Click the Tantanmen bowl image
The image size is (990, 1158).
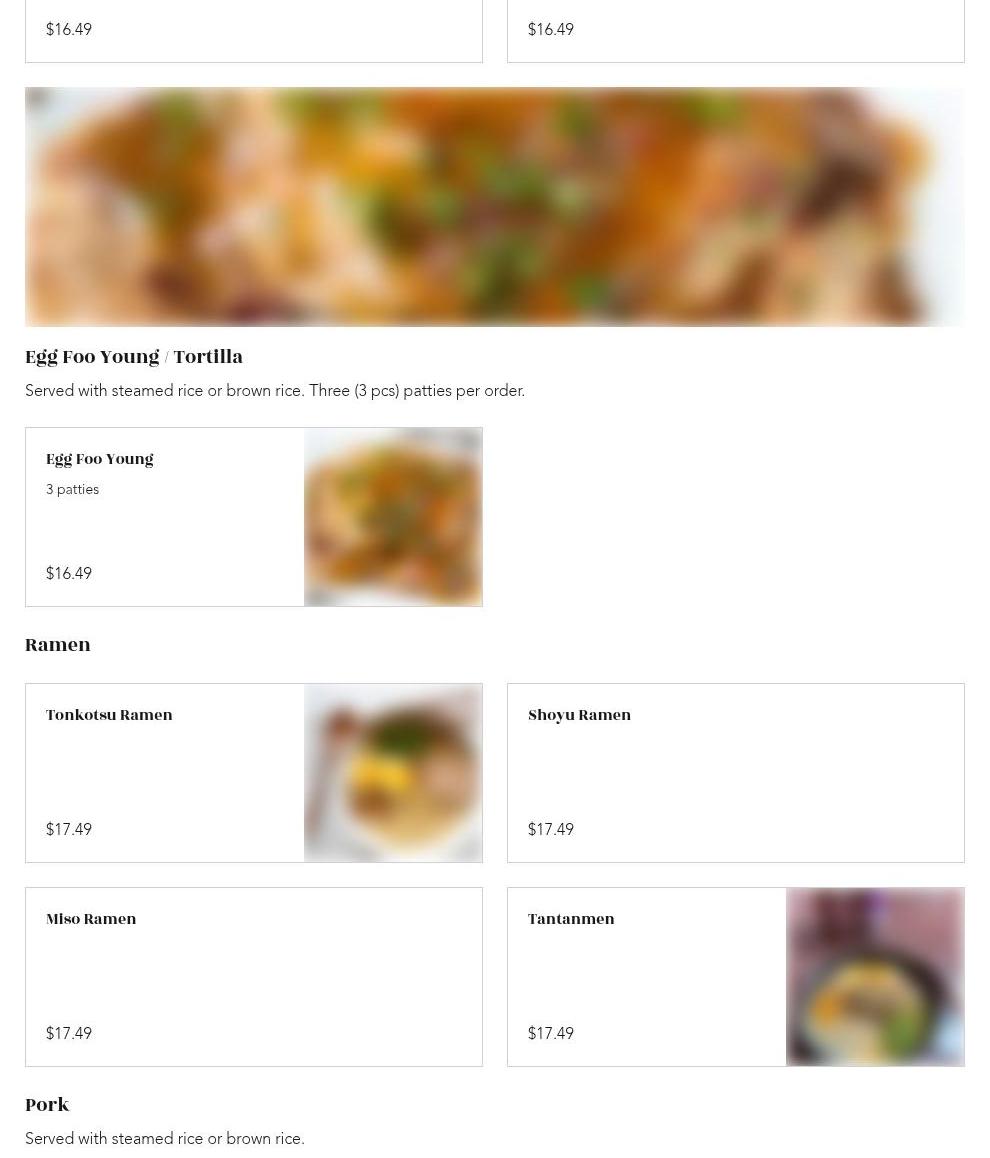click(x=875, y=976)
